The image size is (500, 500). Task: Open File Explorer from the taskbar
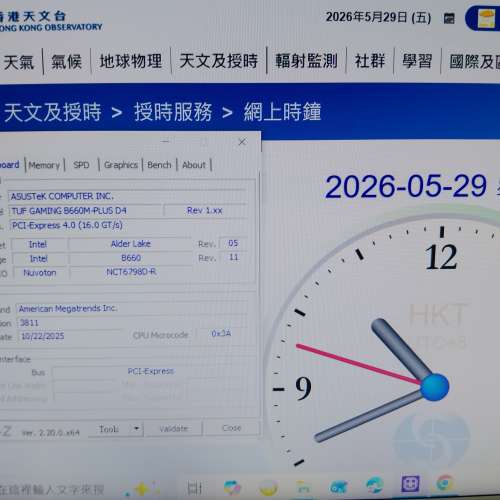click(x=303, y=488)
